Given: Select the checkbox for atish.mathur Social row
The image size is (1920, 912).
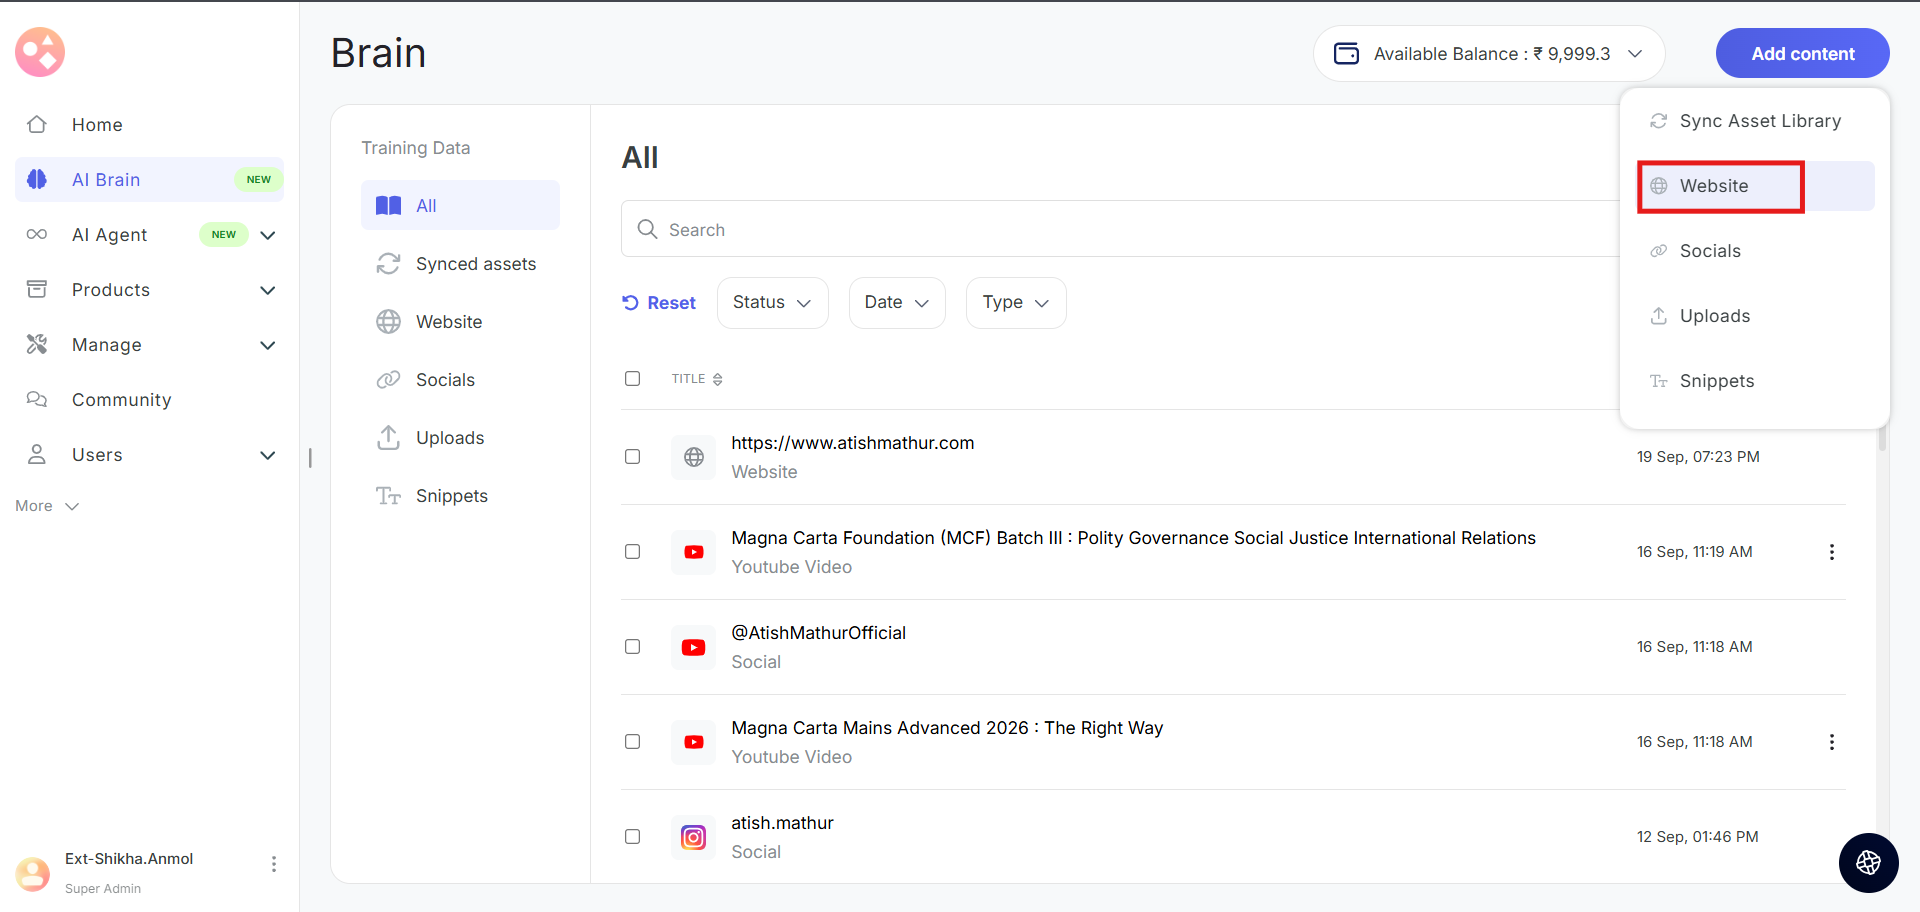Looking at the screenshot, I should tap(632, 837).
